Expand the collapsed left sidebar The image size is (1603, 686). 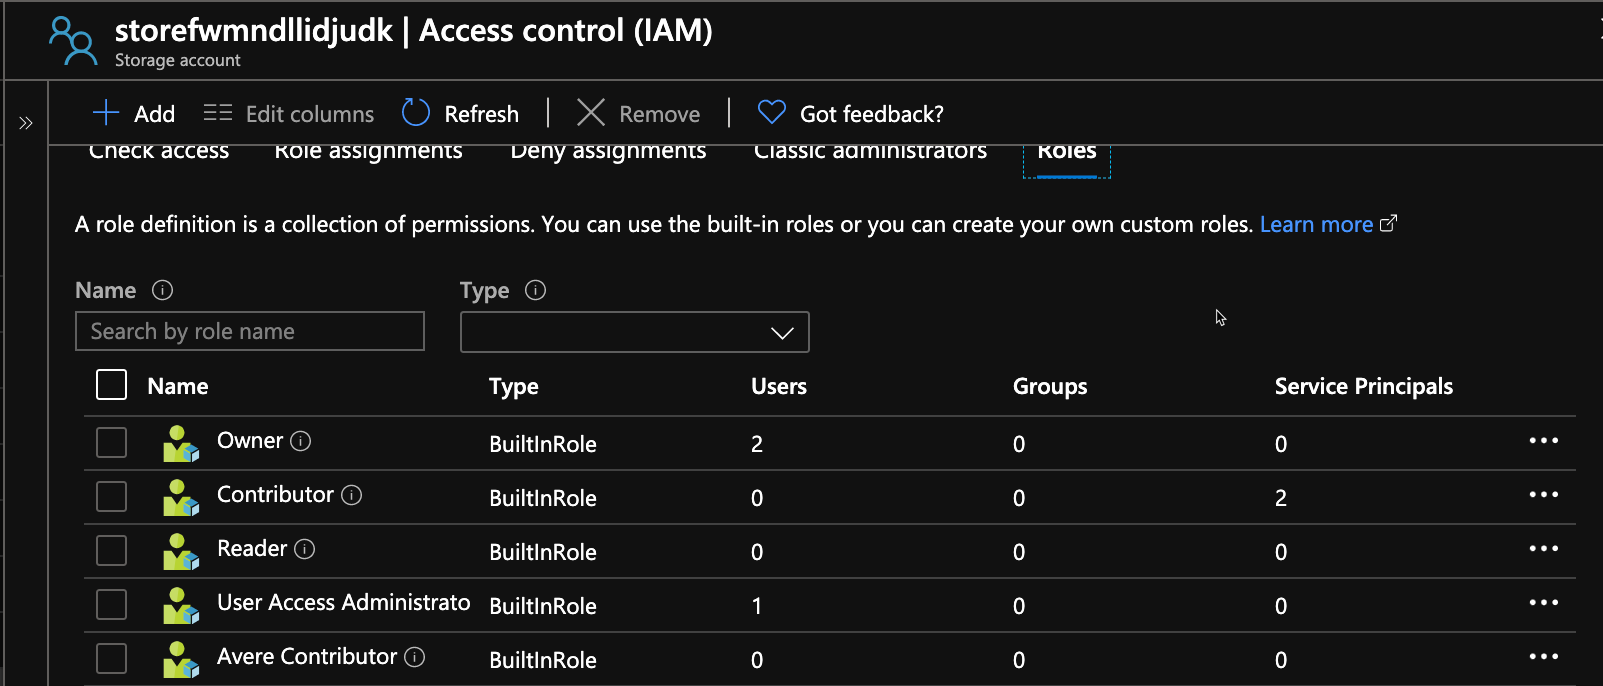tap(26, 123)
